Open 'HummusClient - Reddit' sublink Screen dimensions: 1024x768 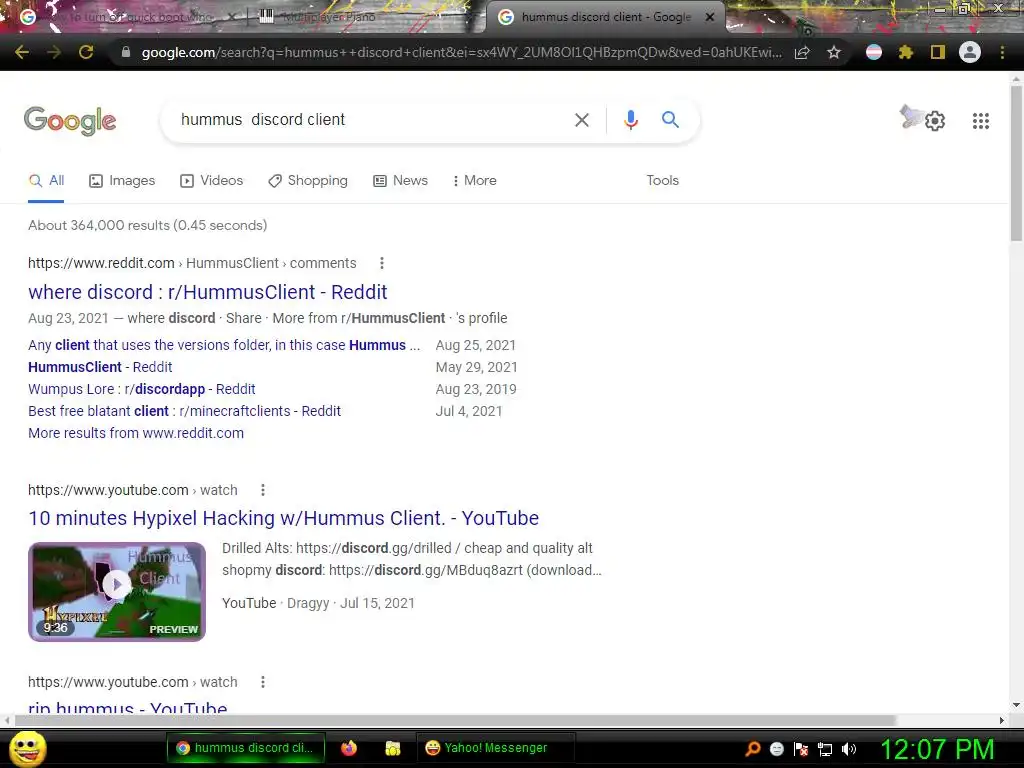(x=100, y=368)
